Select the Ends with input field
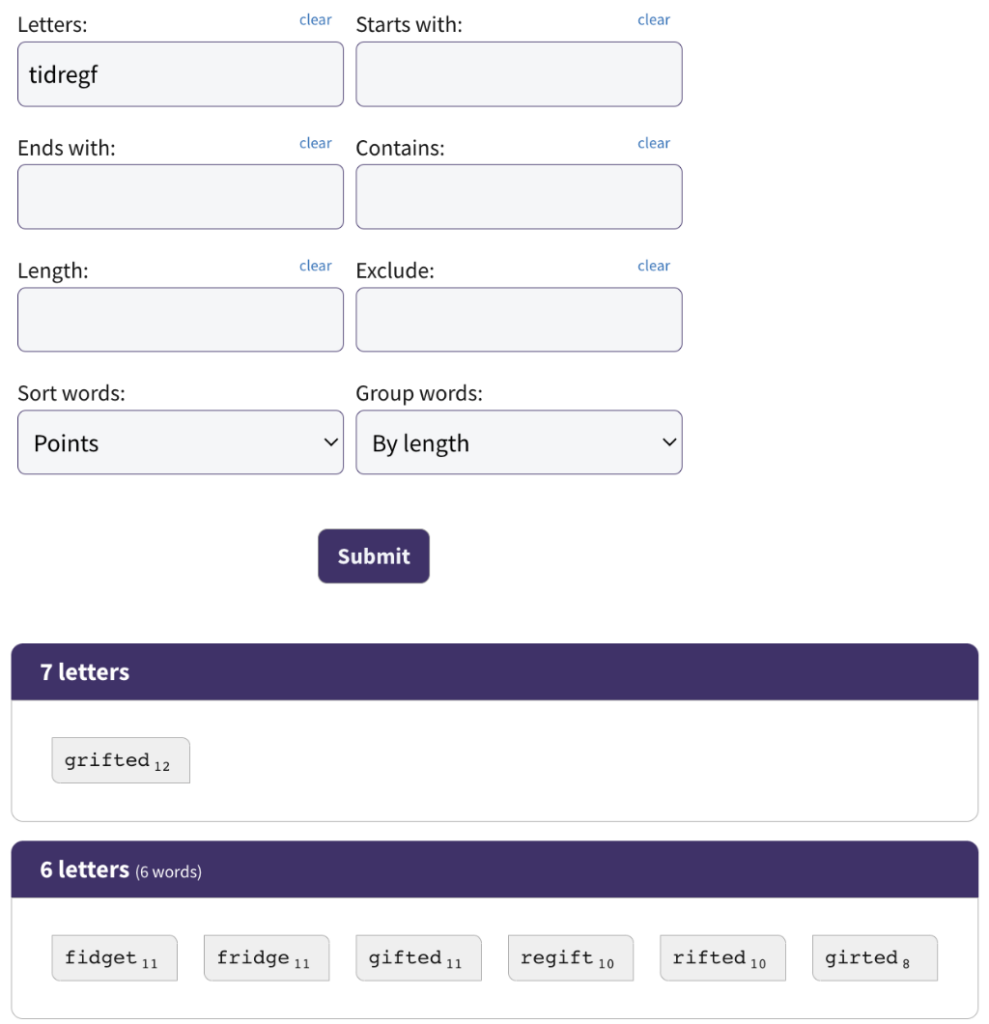Screen dimensions: 989x1024 pyautogui.click(x=180, y=197)
